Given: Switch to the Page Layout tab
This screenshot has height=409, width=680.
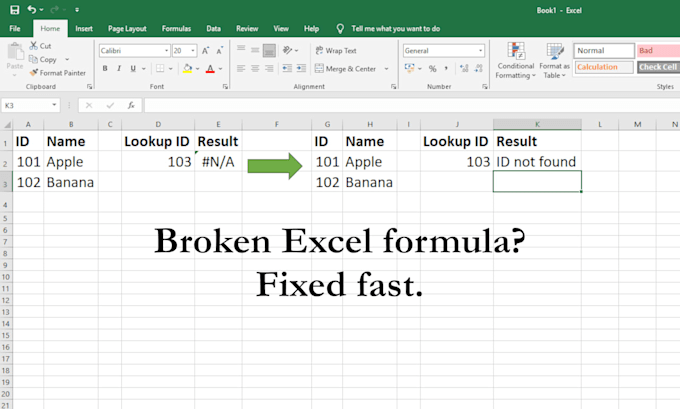Looking at the screenshot, I should pyautogui.click(x=127, y=29).
